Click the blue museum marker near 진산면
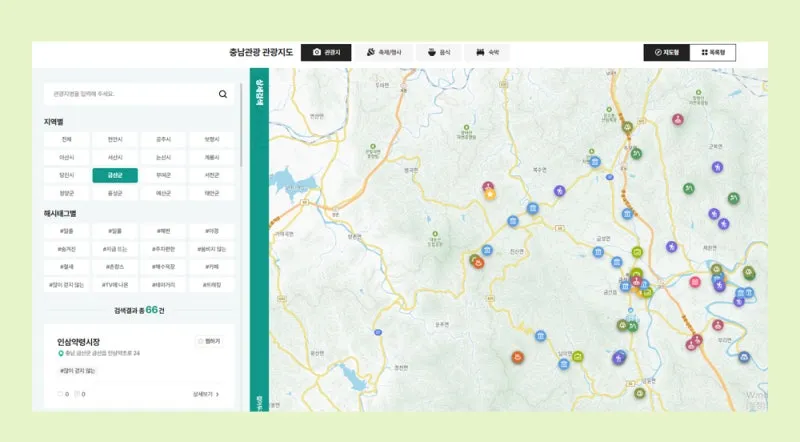 (x=487, y=250)
